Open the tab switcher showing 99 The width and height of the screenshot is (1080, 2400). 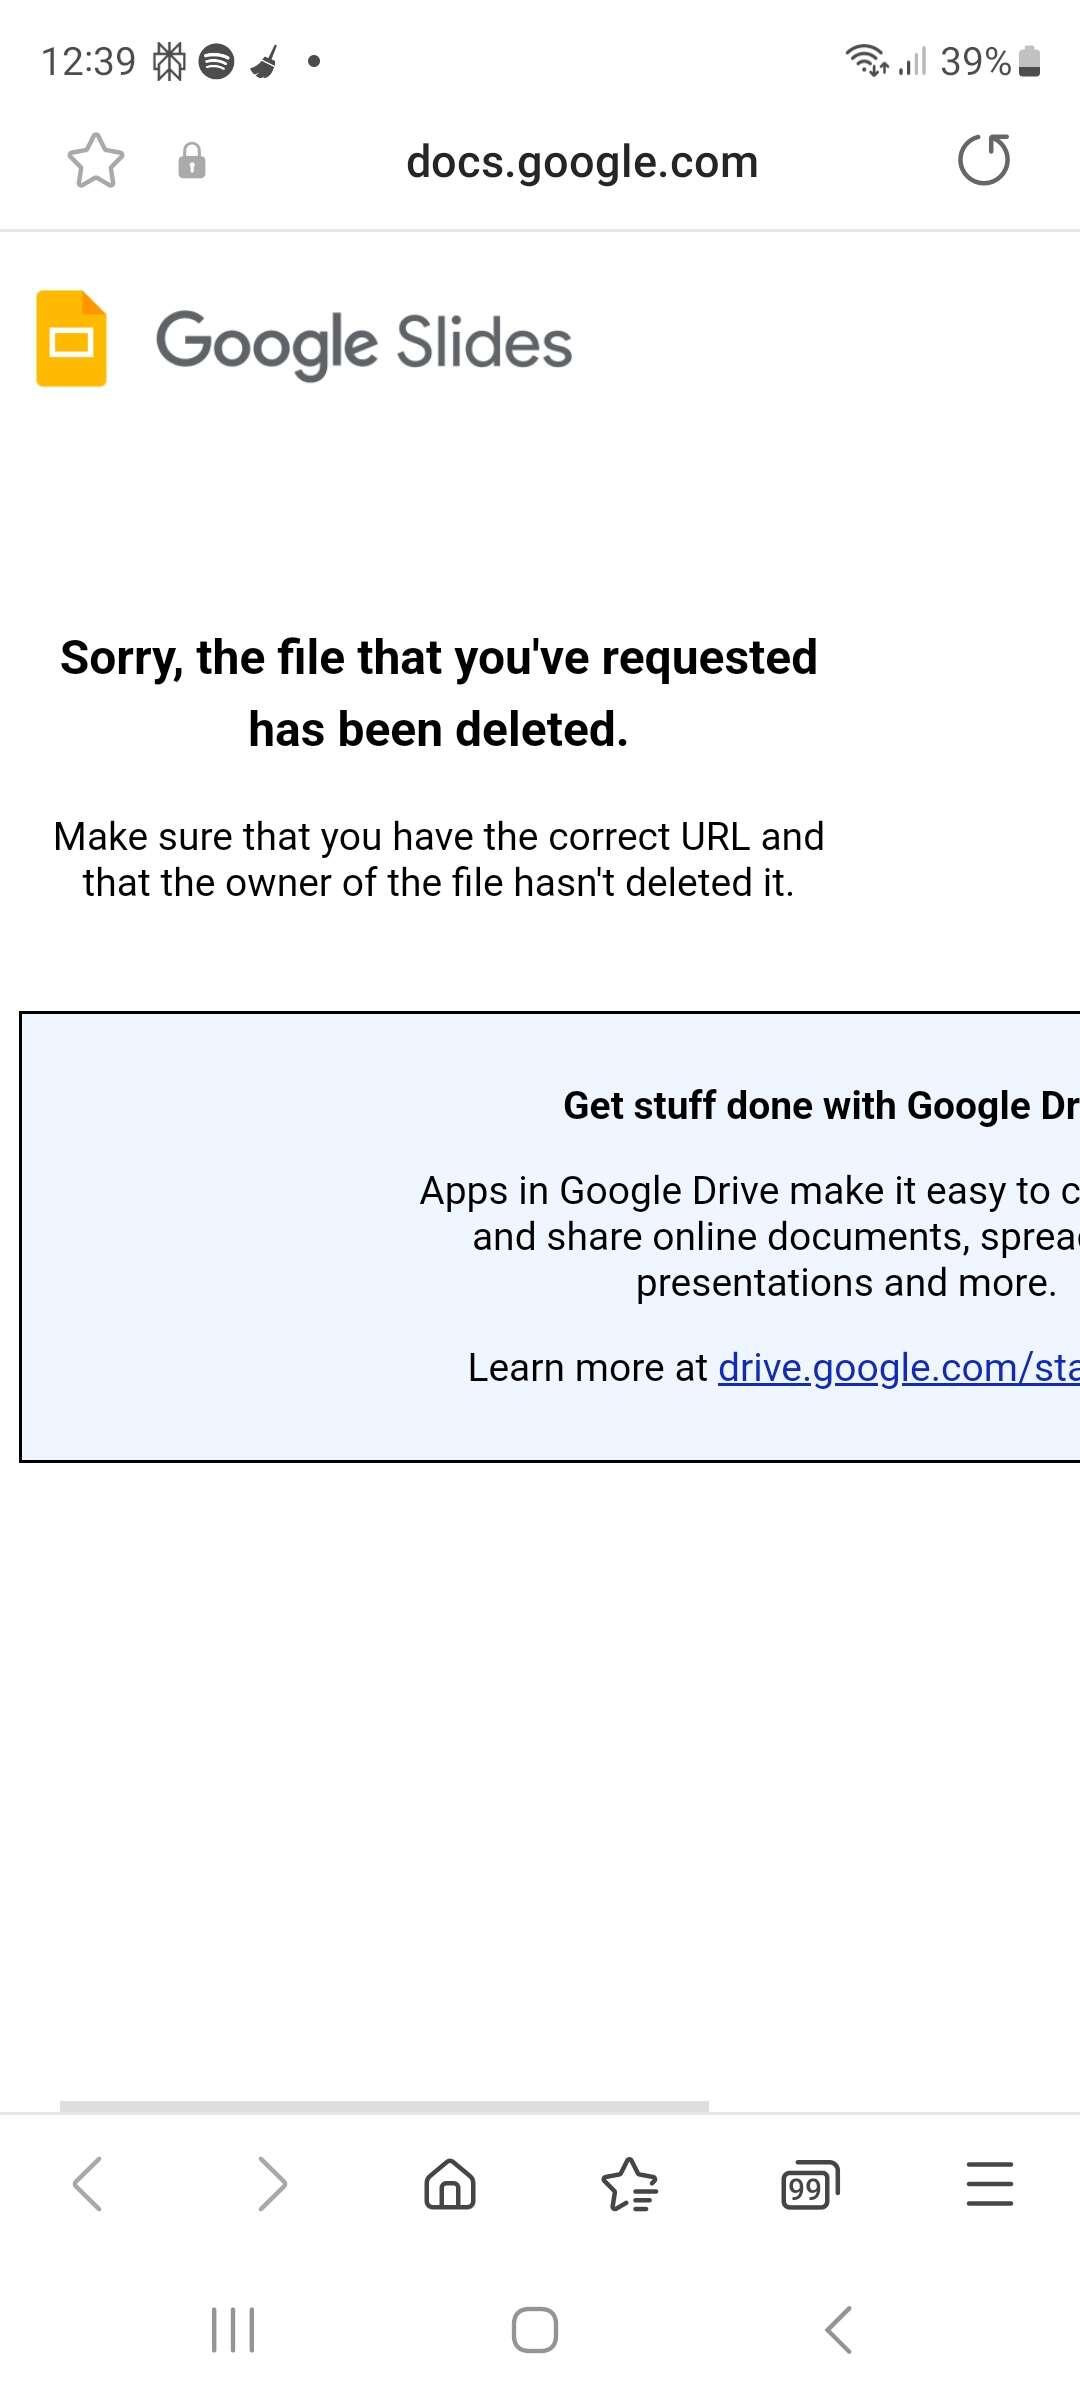click(810, 2185)
